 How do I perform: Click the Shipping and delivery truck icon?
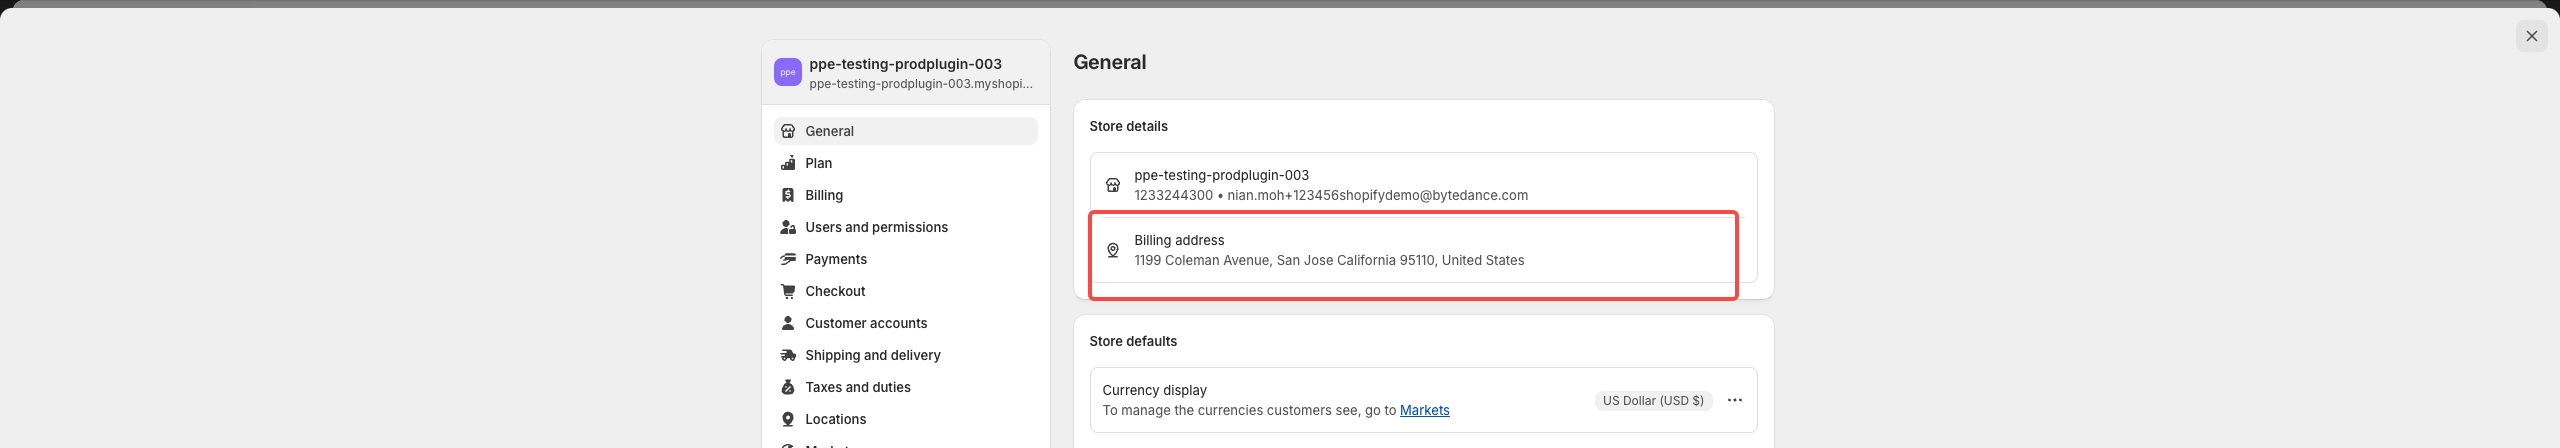[788, 355]
